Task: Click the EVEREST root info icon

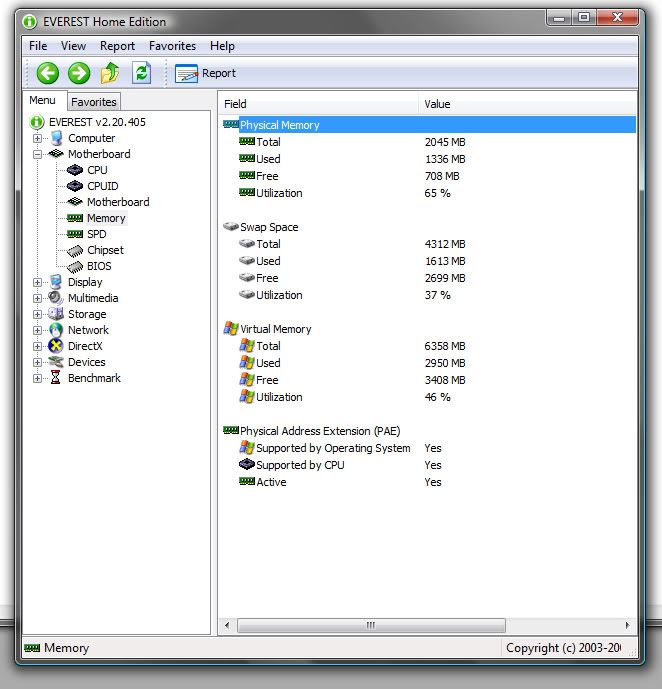Action: click(37, 122)
